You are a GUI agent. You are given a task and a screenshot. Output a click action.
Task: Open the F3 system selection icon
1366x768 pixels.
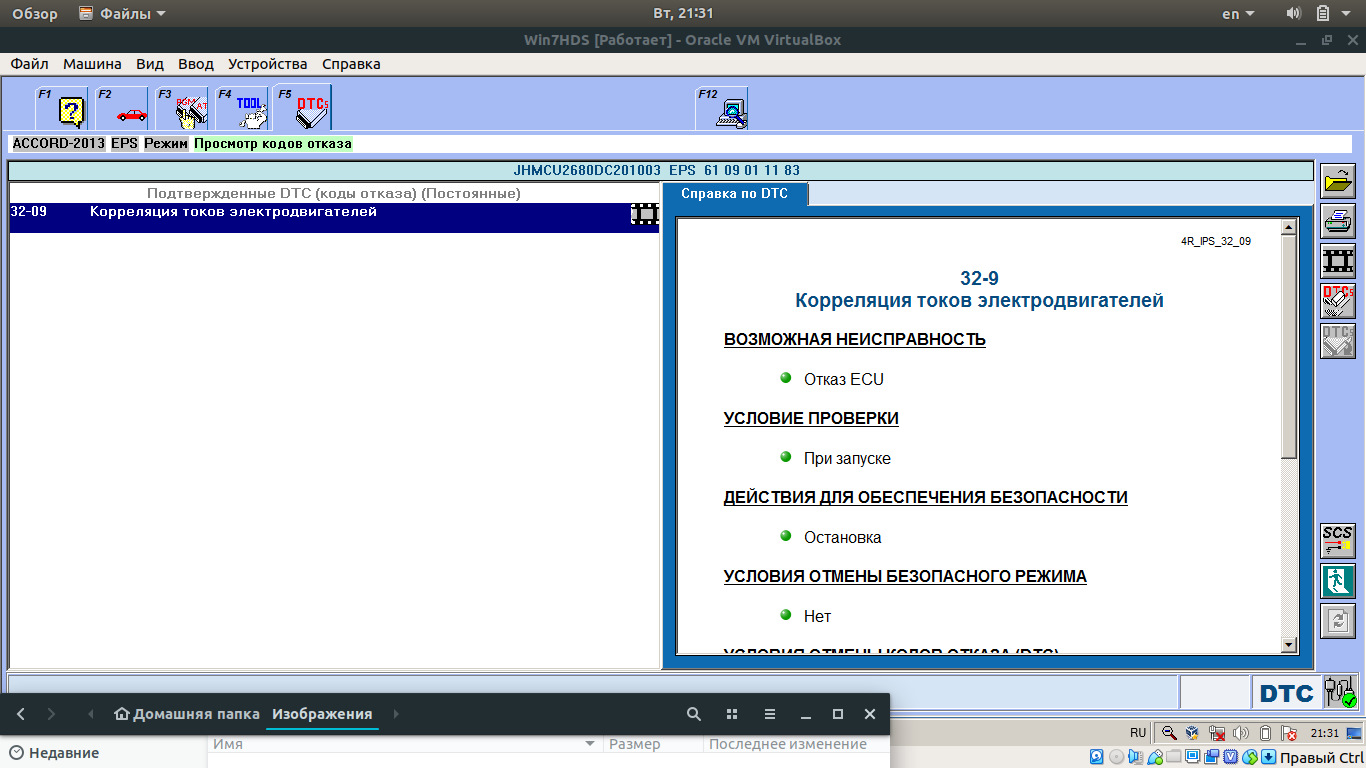(182, 108)
